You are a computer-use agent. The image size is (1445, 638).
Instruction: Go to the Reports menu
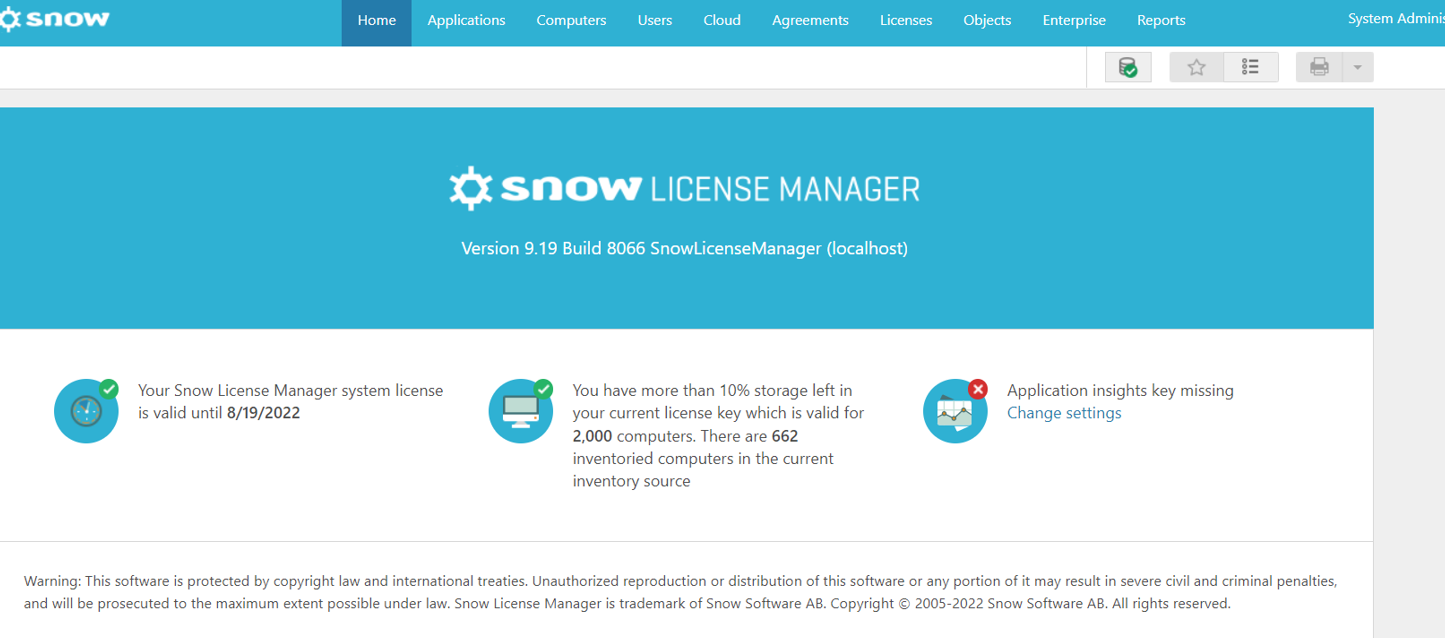(x=1161, y=20)
